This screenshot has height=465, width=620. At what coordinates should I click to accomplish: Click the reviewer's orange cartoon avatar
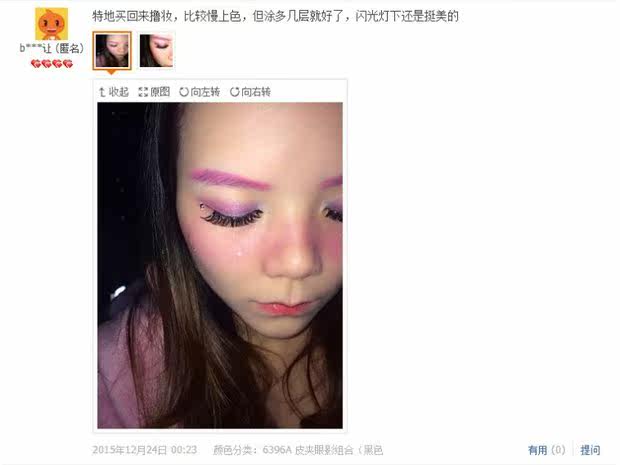click(x=51, y=24)
